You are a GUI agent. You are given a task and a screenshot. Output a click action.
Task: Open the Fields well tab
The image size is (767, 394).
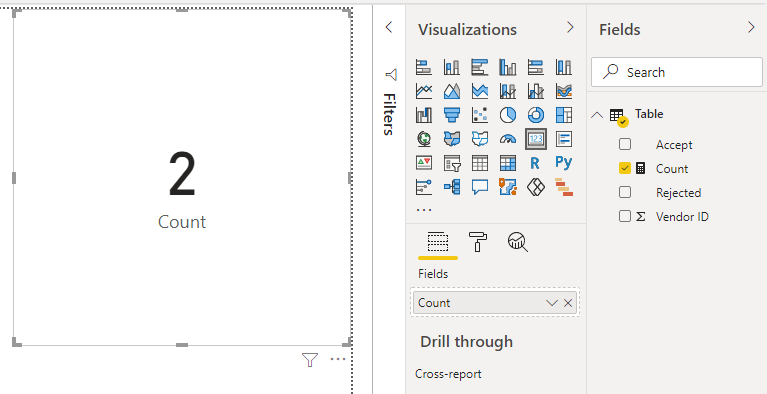pyautogui.click(x=438, y=242)
